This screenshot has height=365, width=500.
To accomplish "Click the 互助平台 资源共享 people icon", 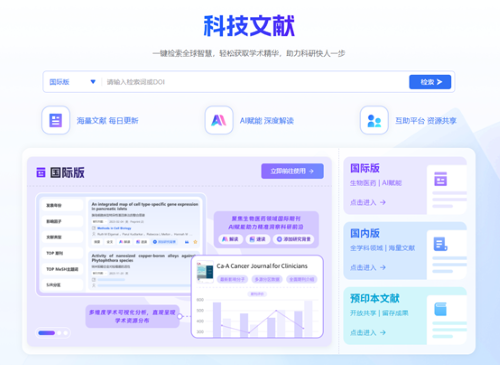I will (374, 120).
